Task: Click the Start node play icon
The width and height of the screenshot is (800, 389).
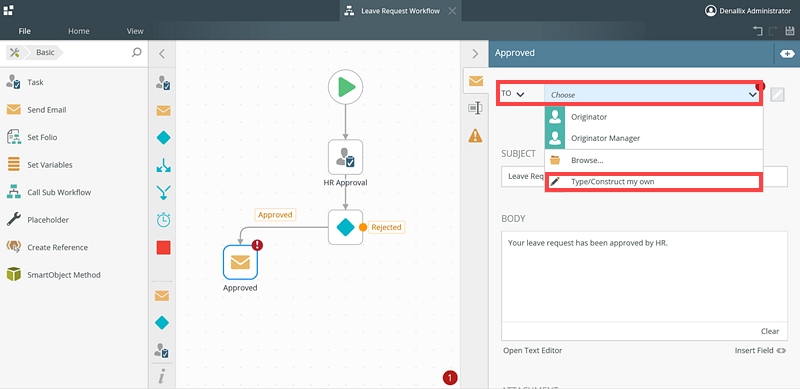Action: (x=345, y=87)
